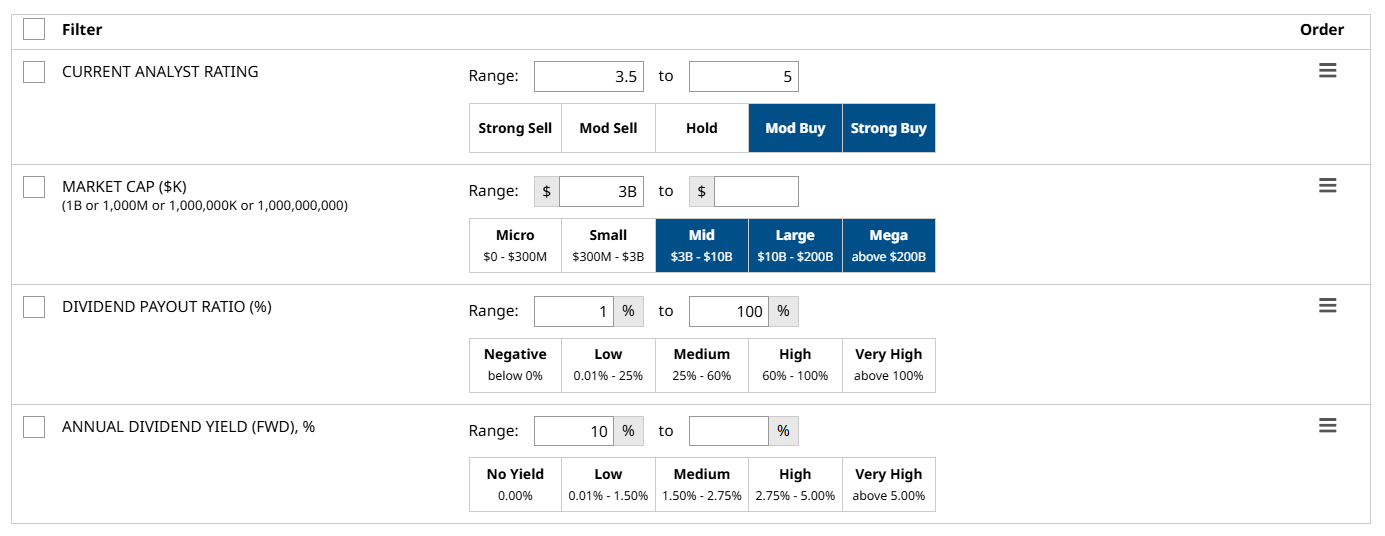The width and height of the screenshot is (1385, 536).
Task: Pick the Small market cap range
Action: pyautogui.click(x=608, y=245)
